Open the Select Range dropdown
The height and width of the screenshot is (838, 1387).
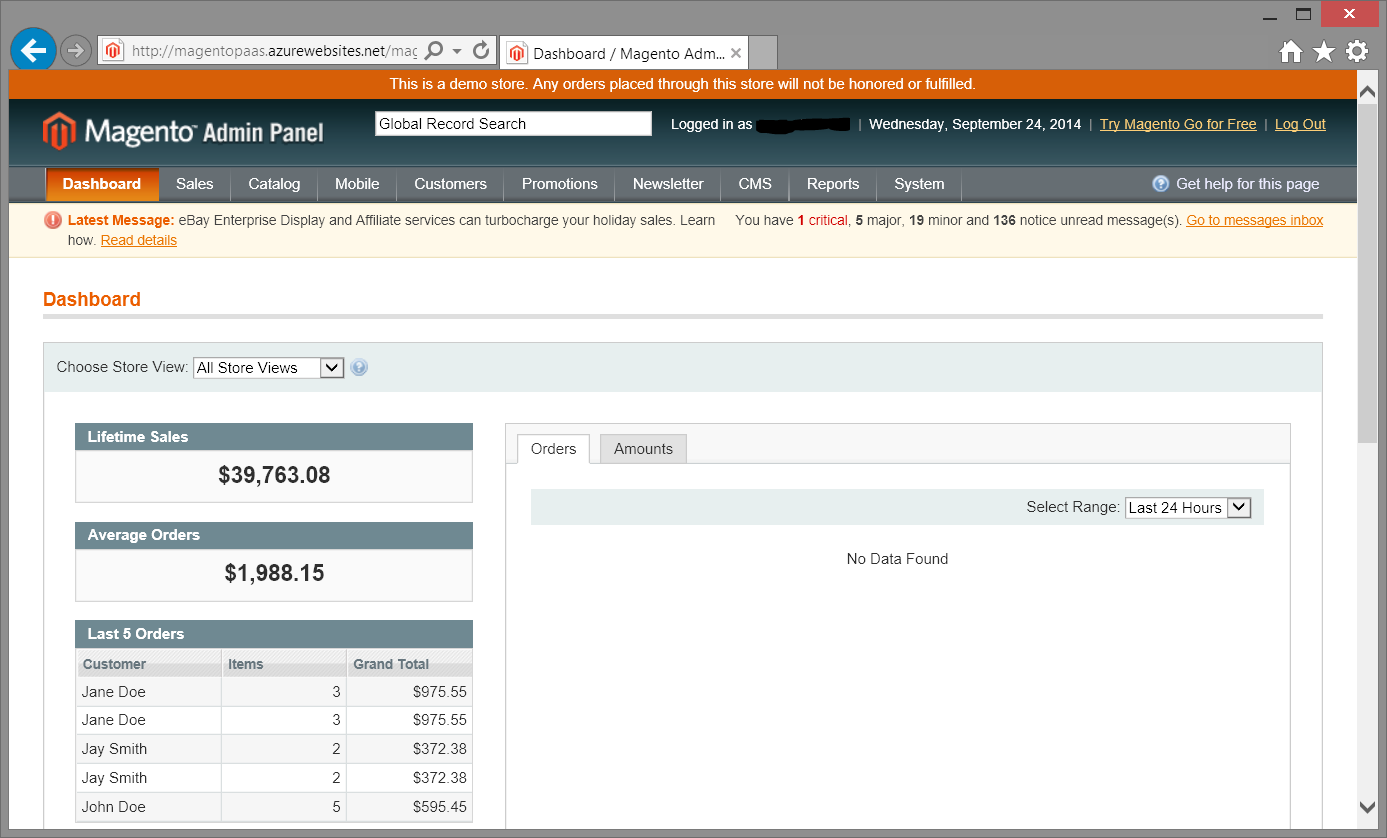[x=1188, y=508]
